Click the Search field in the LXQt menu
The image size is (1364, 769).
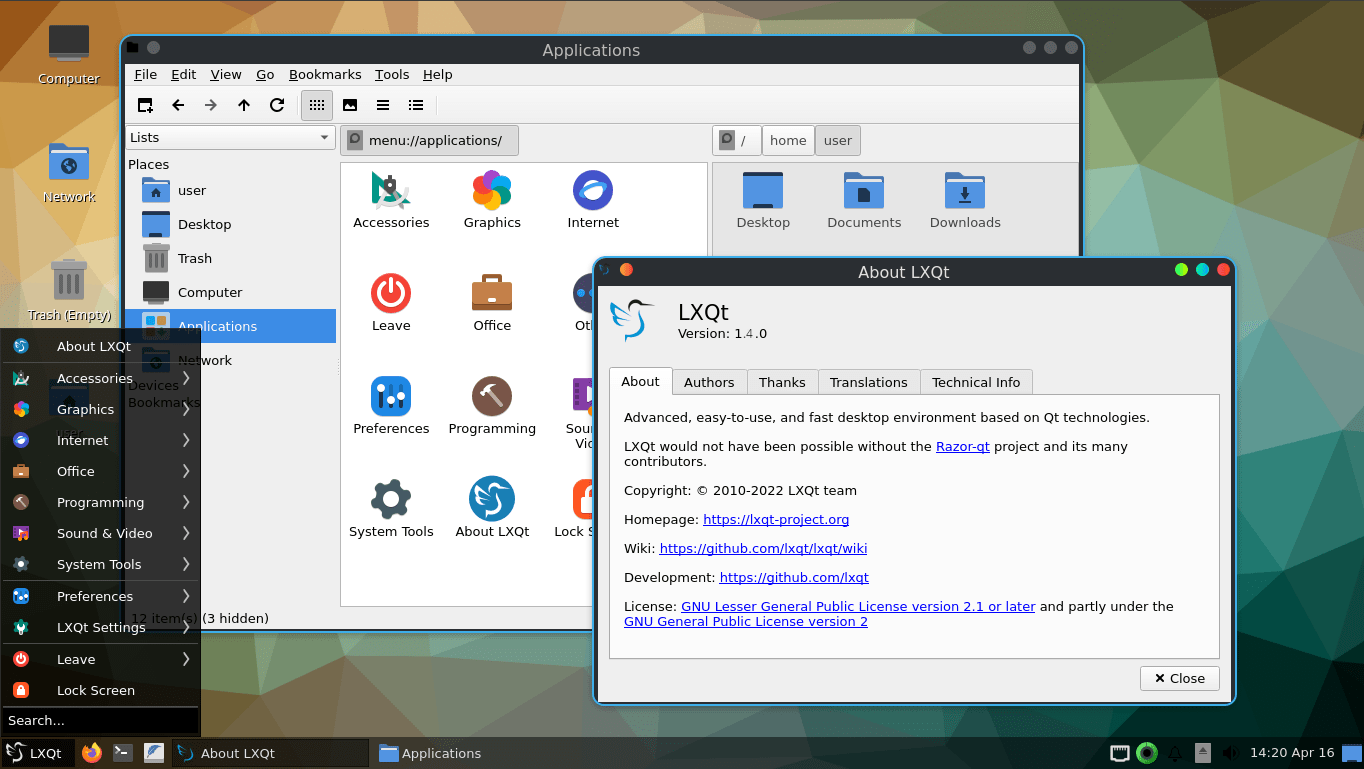(100, 720)
